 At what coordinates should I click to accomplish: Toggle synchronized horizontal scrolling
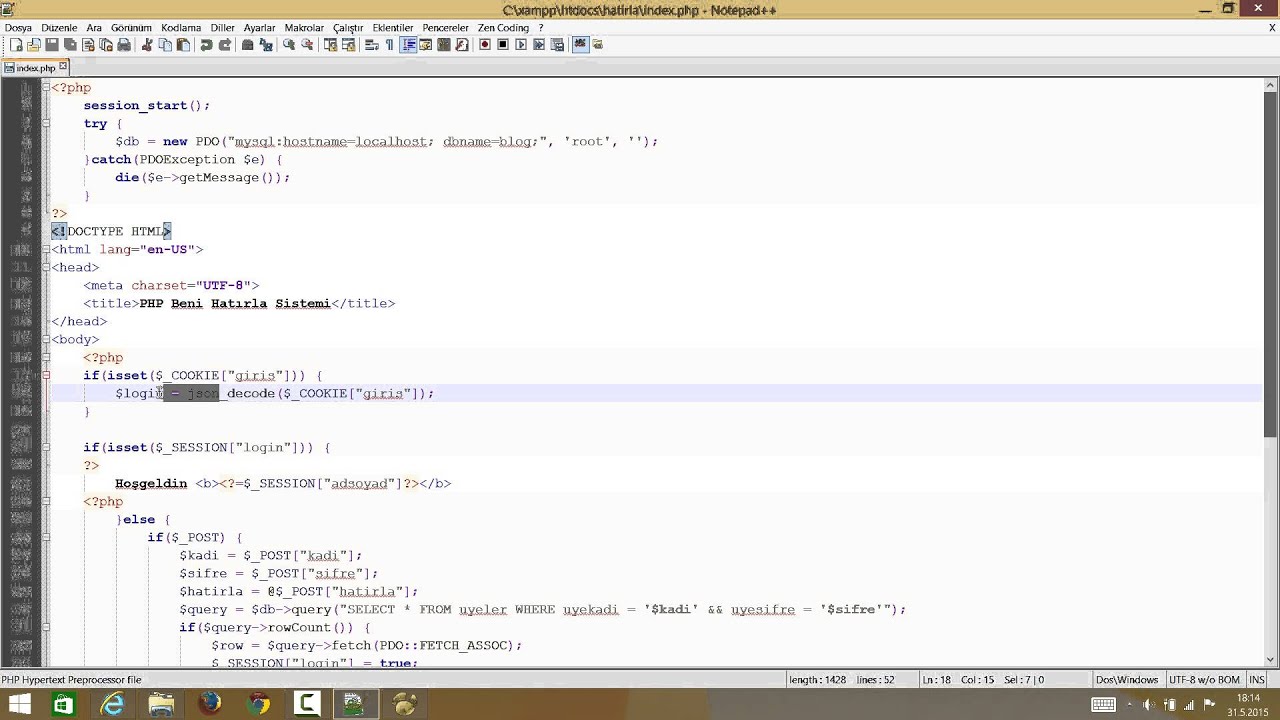[x=348, y=44]
